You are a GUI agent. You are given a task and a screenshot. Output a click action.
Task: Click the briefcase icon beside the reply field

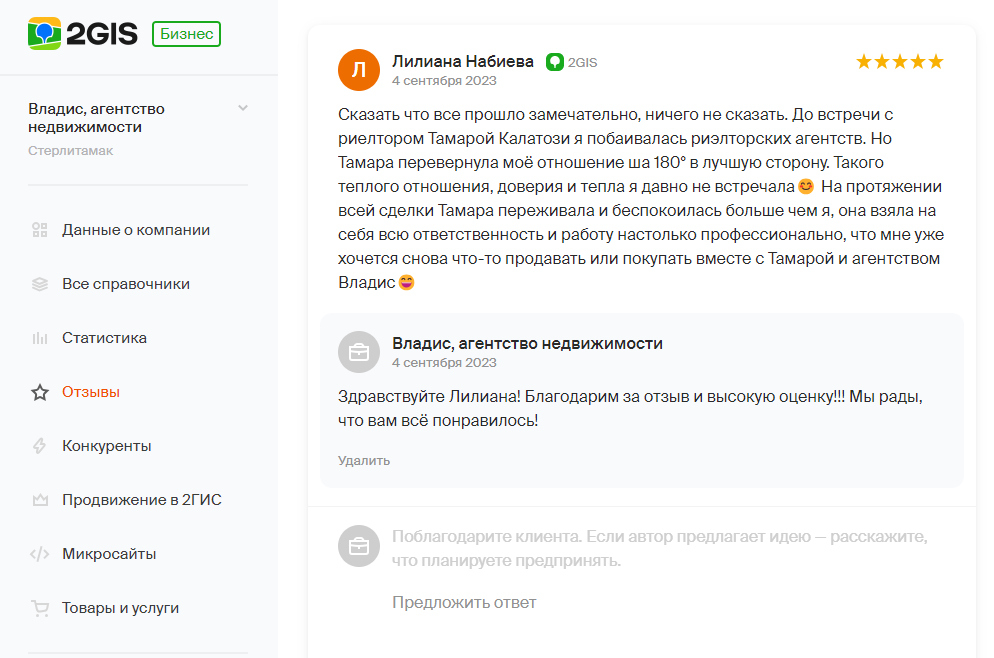(x=359, y=546)
